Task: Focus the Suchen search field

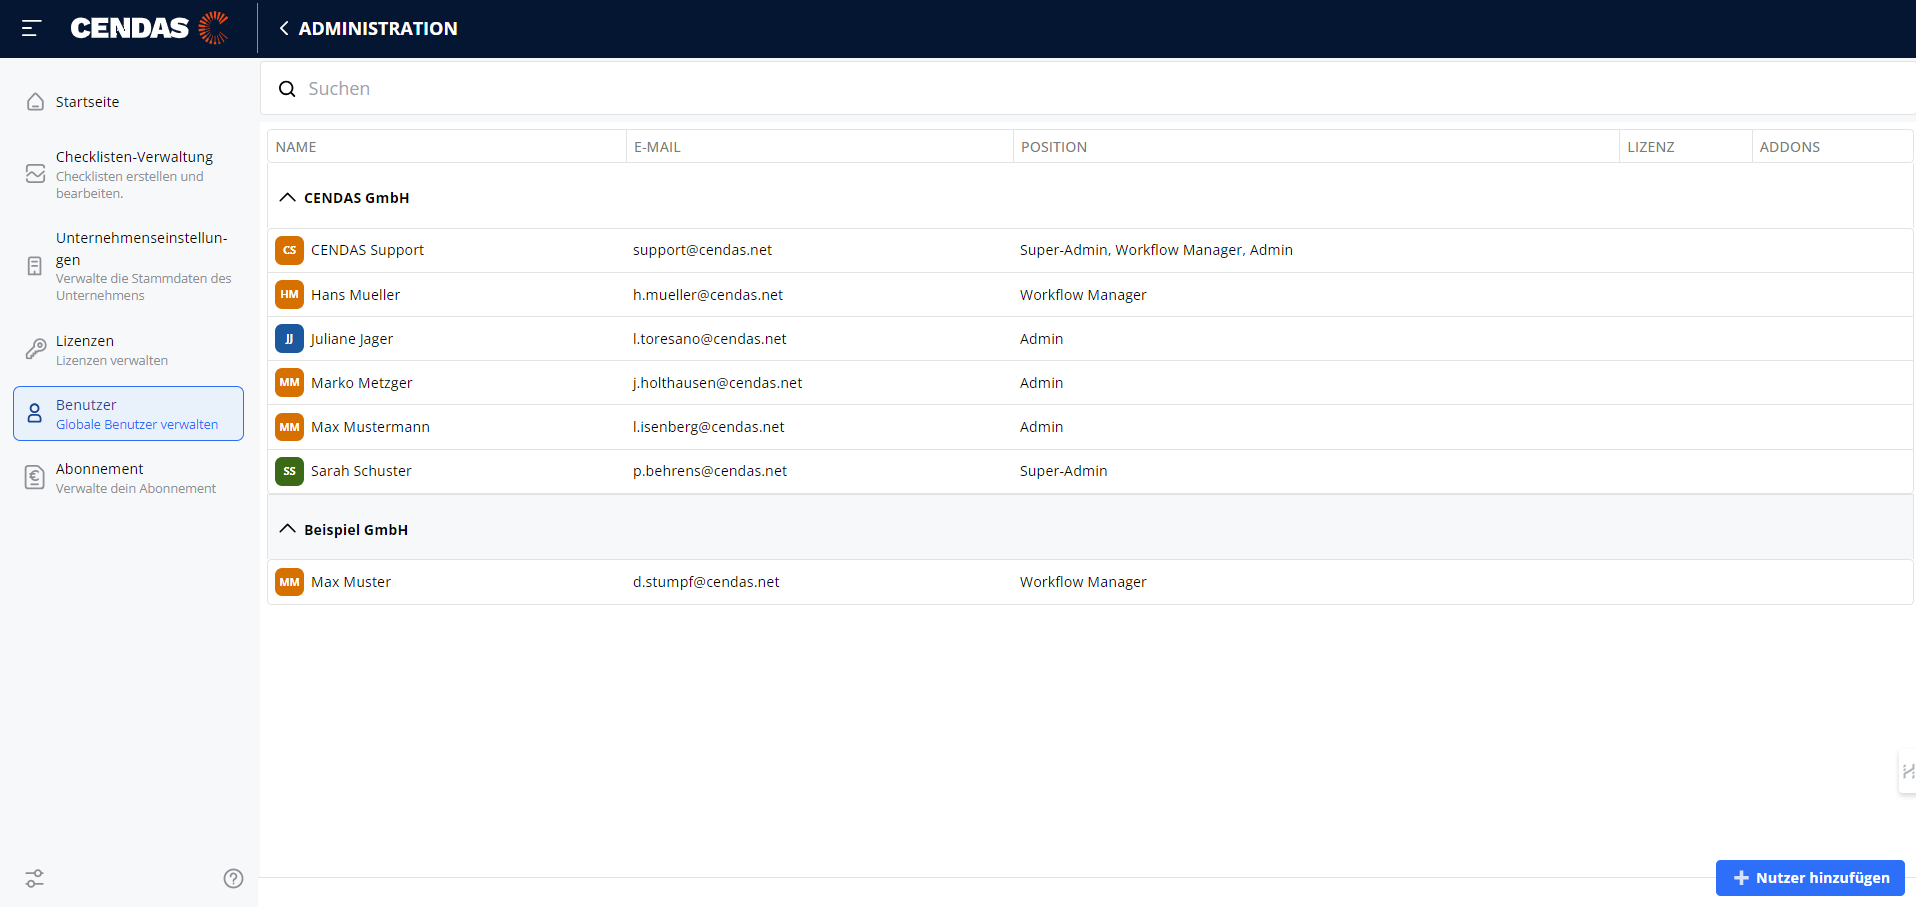Action: tap(1088, 89)
